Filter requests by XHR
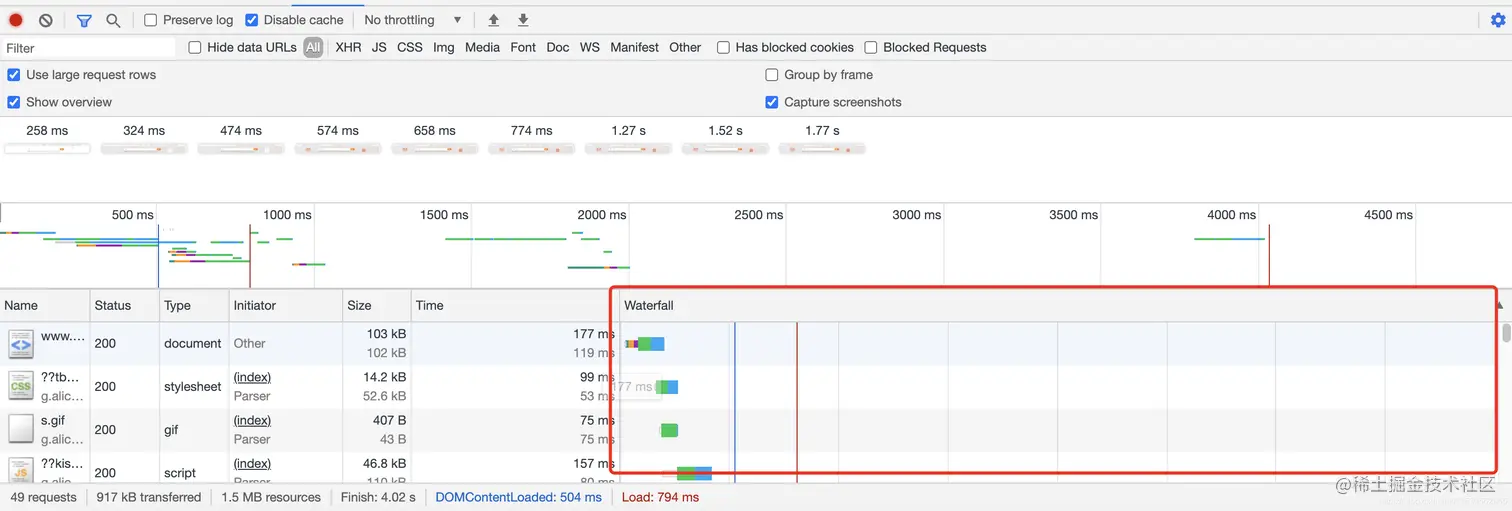 (x=348, y=47)
